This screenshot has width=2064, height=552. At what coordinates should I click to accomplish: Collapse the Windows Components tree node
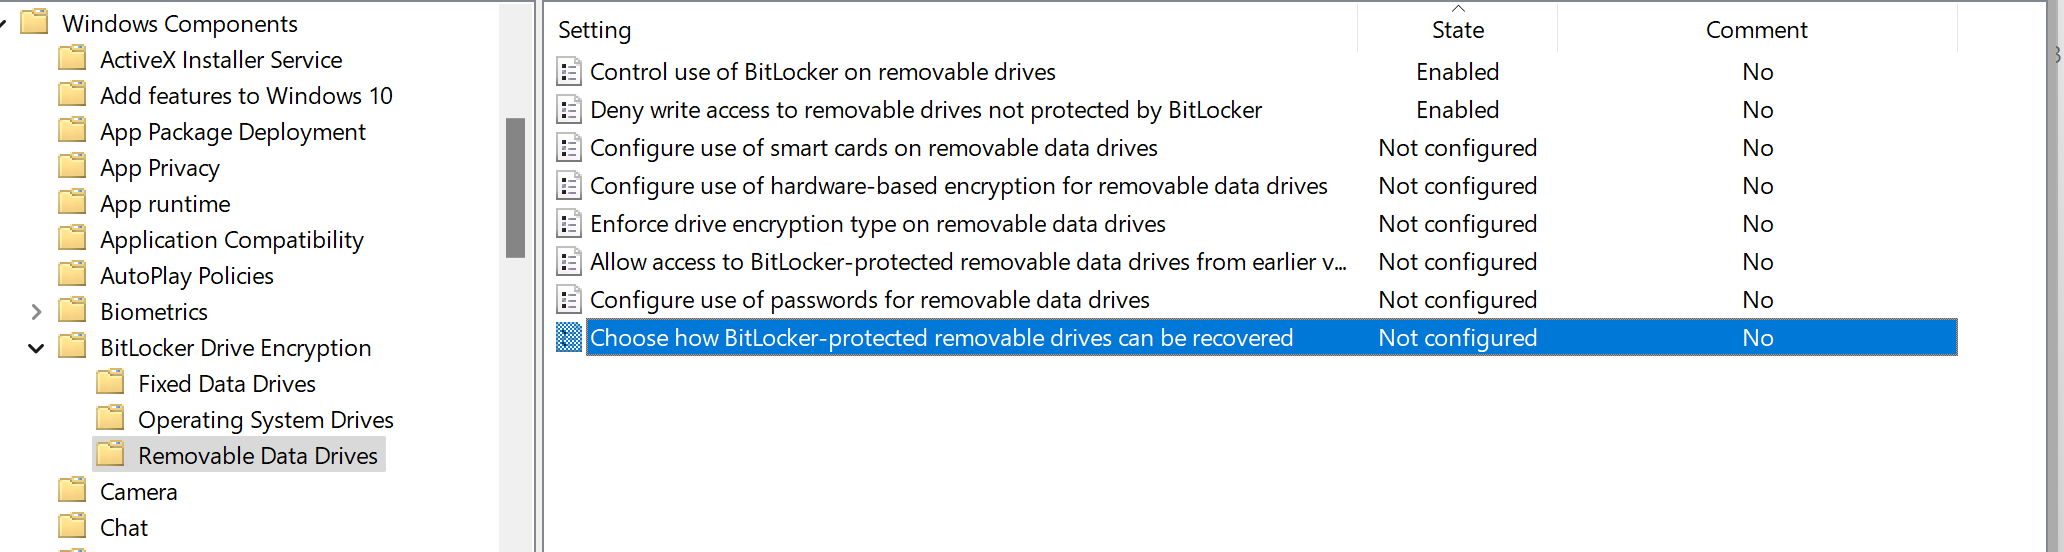(x=3, y=24)
